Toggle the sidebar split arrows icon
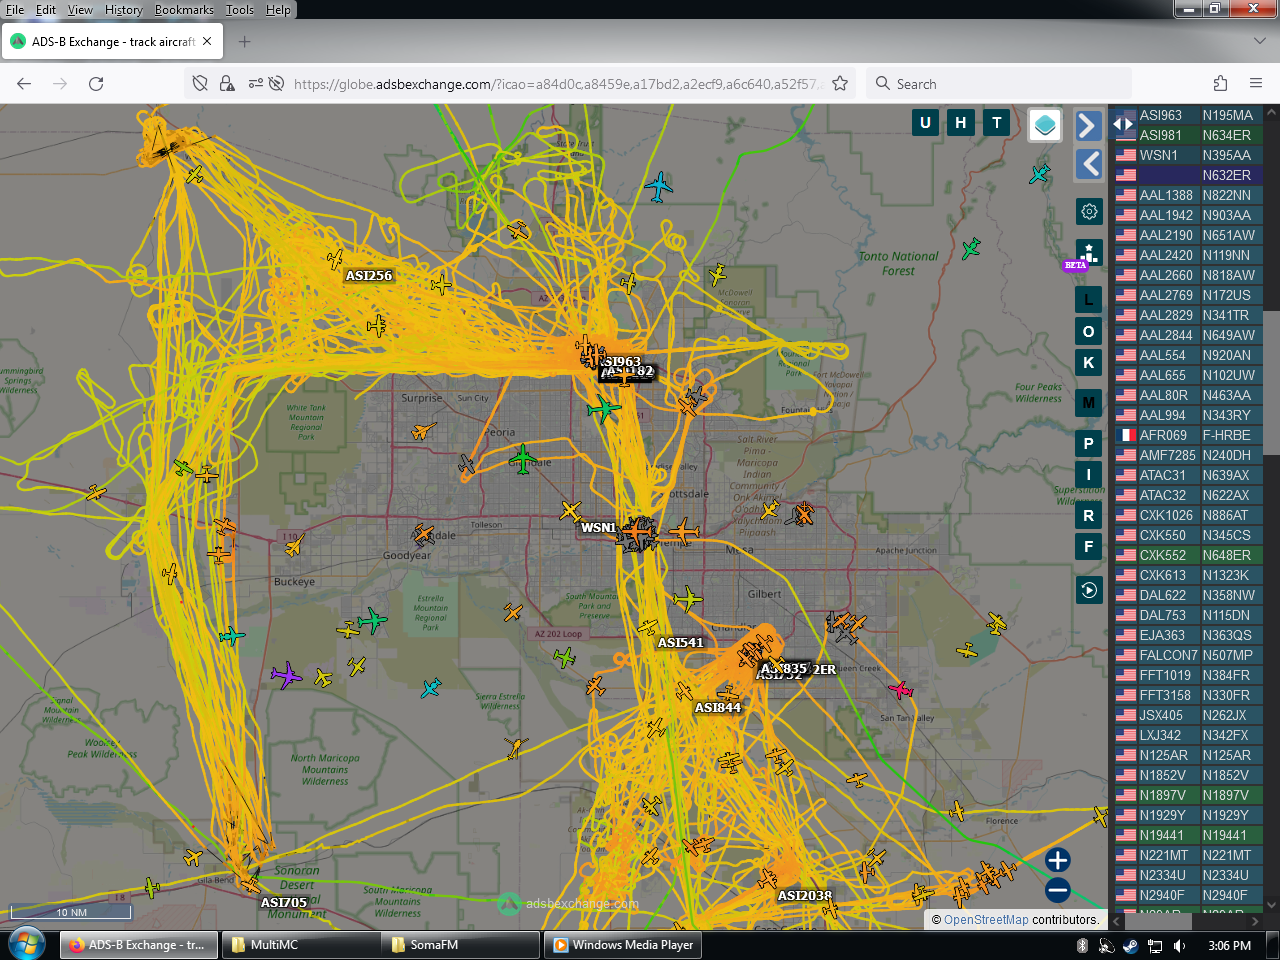 pyautogui.click(x=1124, y=124)
